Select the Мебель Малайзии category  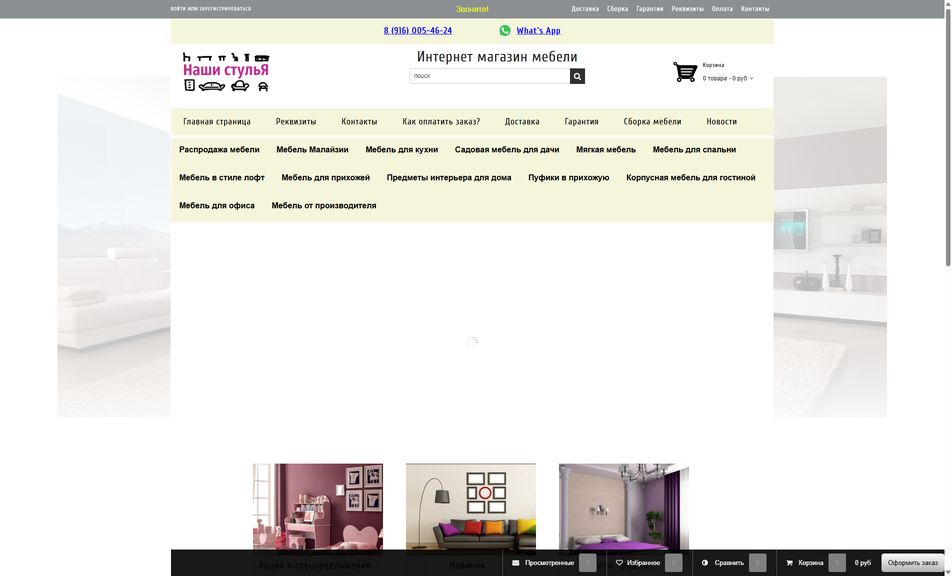pyautogui.click(x=312, y=149)
